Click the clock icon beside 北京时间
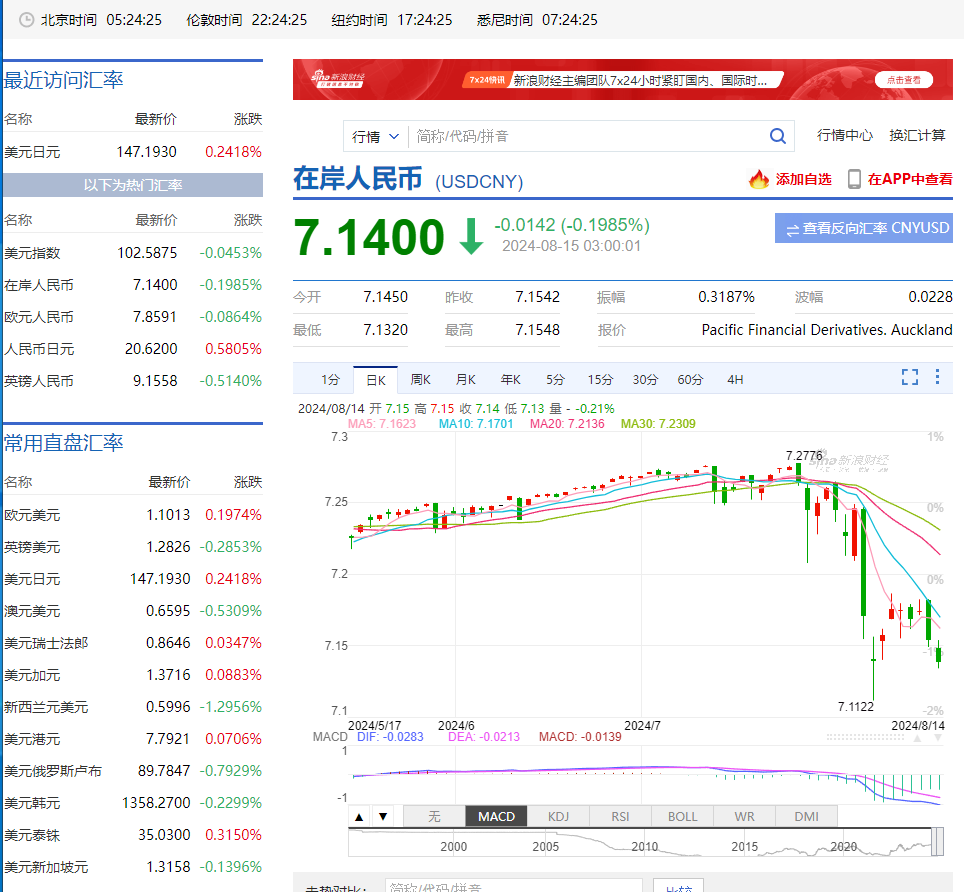This screenshot has height=892, width=964. [x=26, y=20]
